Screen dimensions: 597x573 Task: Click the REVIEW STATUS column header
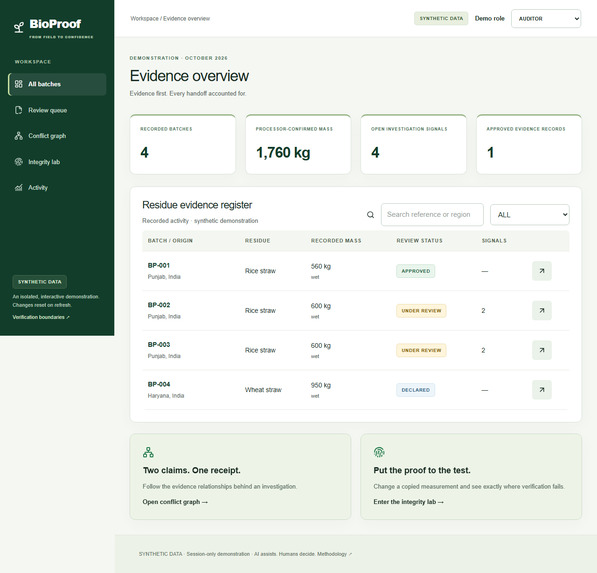(419, 241)
